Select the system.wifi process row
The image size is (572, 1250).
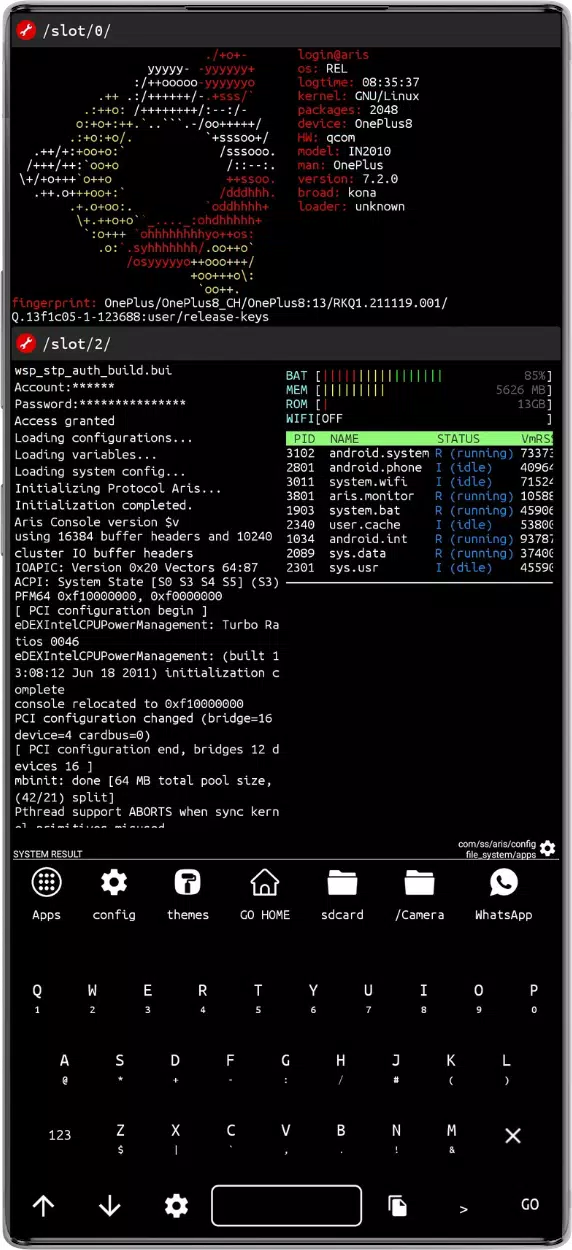click(x=419, y=482)
